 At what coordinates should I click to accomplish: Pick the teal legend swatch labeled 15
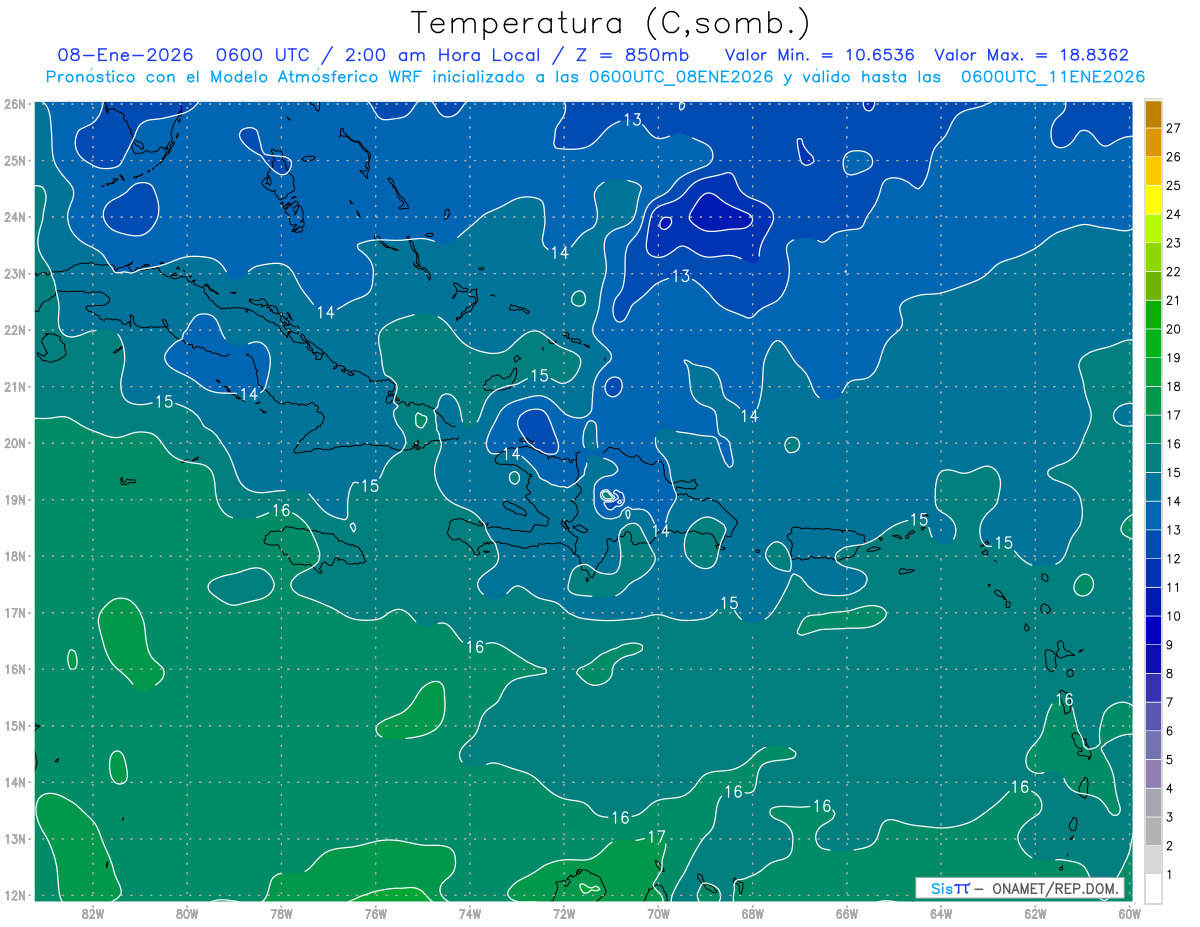point(1153,458)
